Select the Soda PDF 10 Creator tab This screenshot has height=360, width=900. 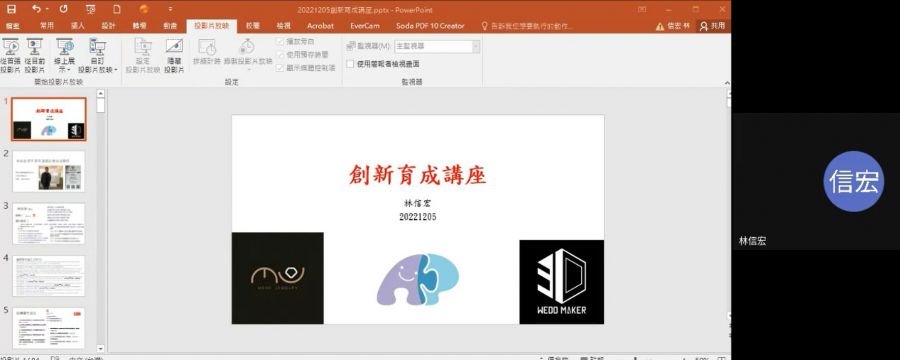tap(430, 26)
